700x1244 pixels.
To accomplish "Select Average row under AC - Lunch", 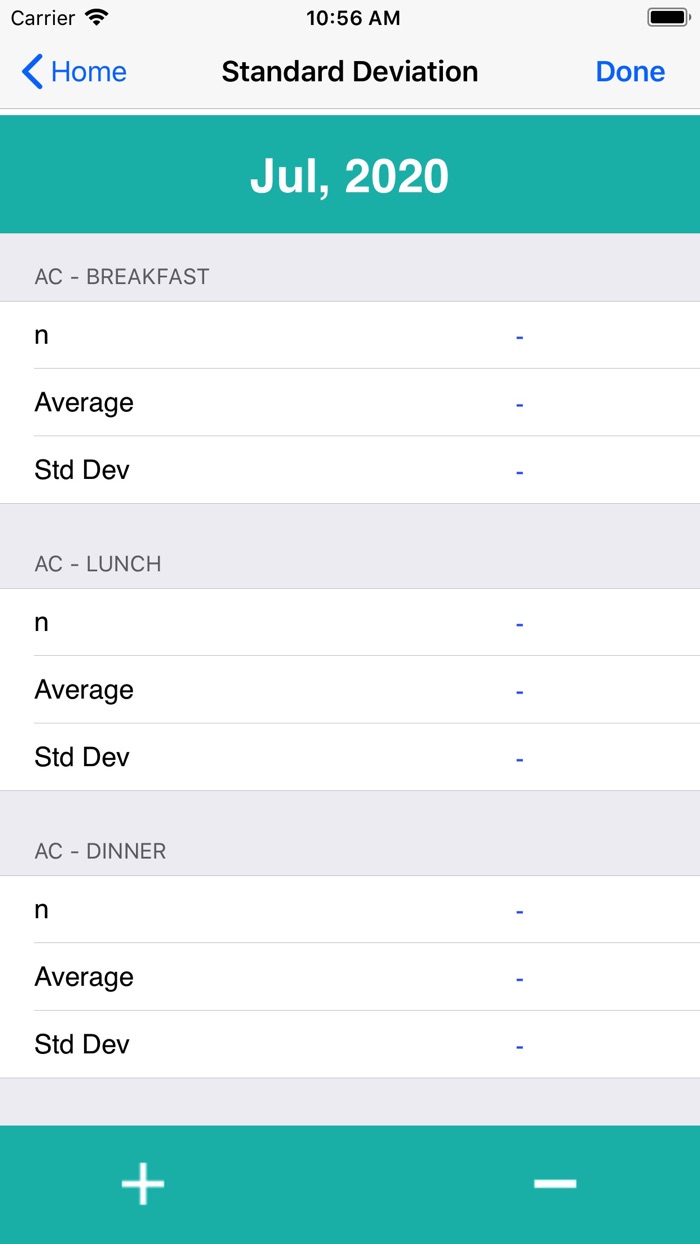I will (x=350, y=690).
